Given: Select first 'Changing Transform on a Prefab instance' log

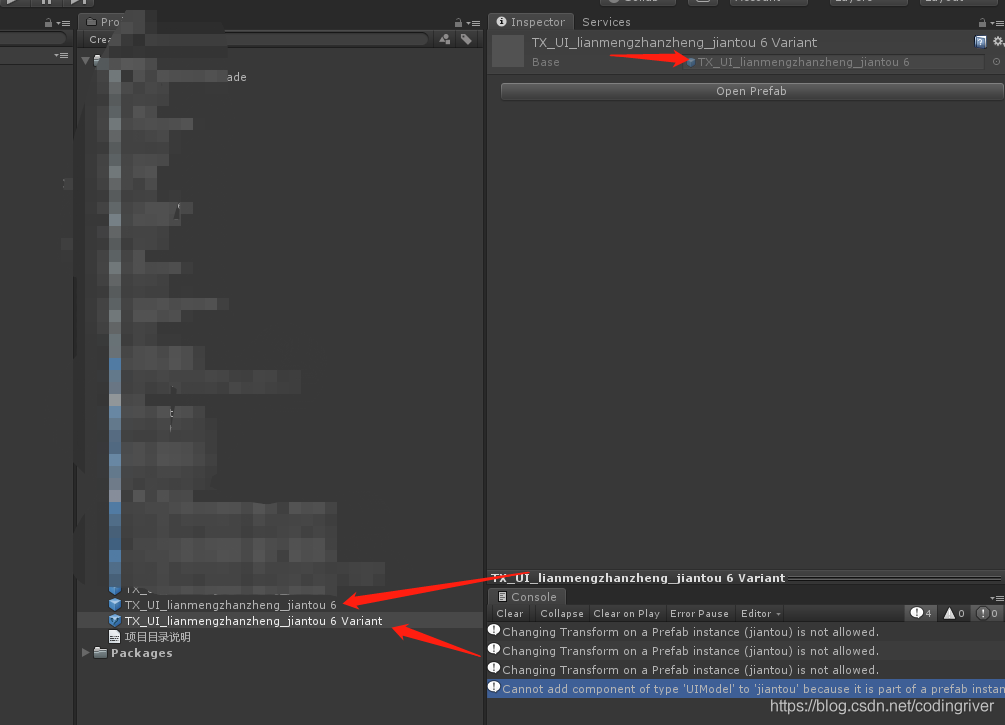Looking at the screenshot, I should (x=746, y=631).
